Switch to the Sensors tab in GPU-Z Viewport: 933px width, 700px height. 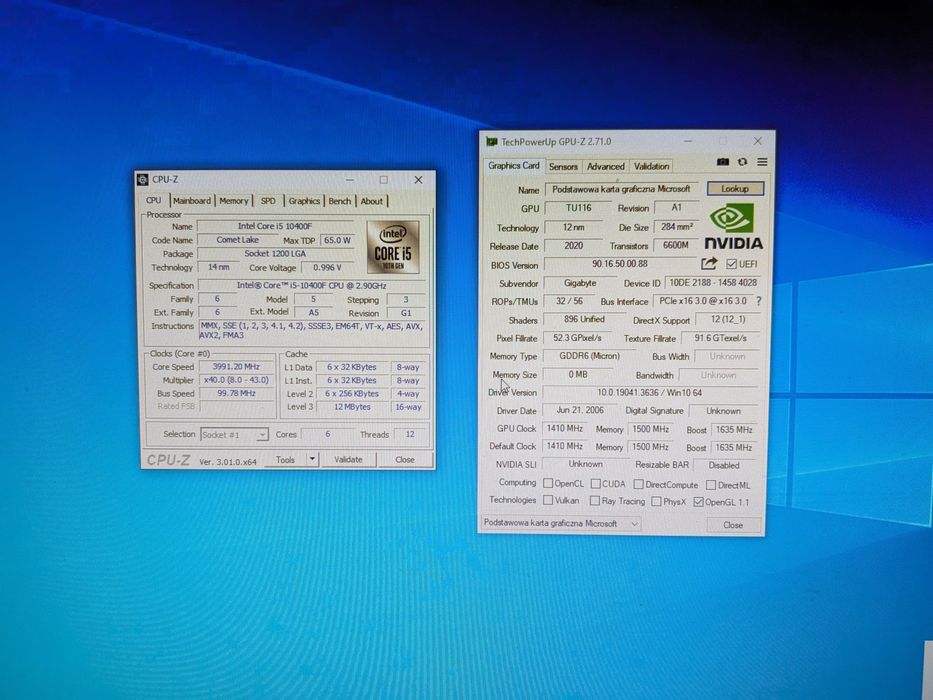pyautogui.click(x=563, y=167)
